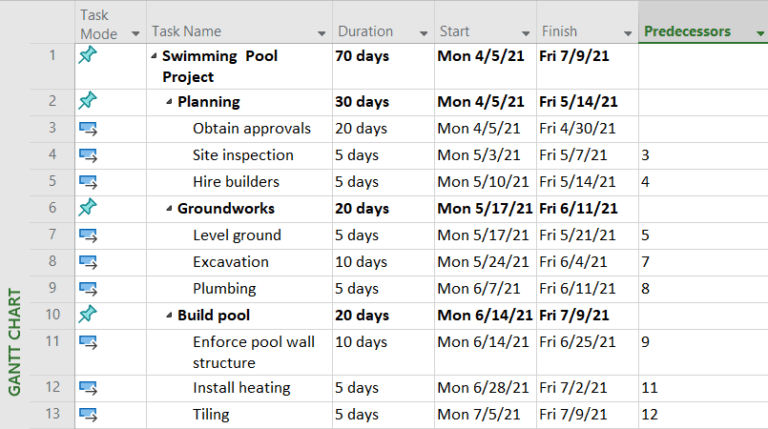768x429 pixels.
Task: Click the pin icon for Swimming Pool Project
Action: tap(88, 56)
